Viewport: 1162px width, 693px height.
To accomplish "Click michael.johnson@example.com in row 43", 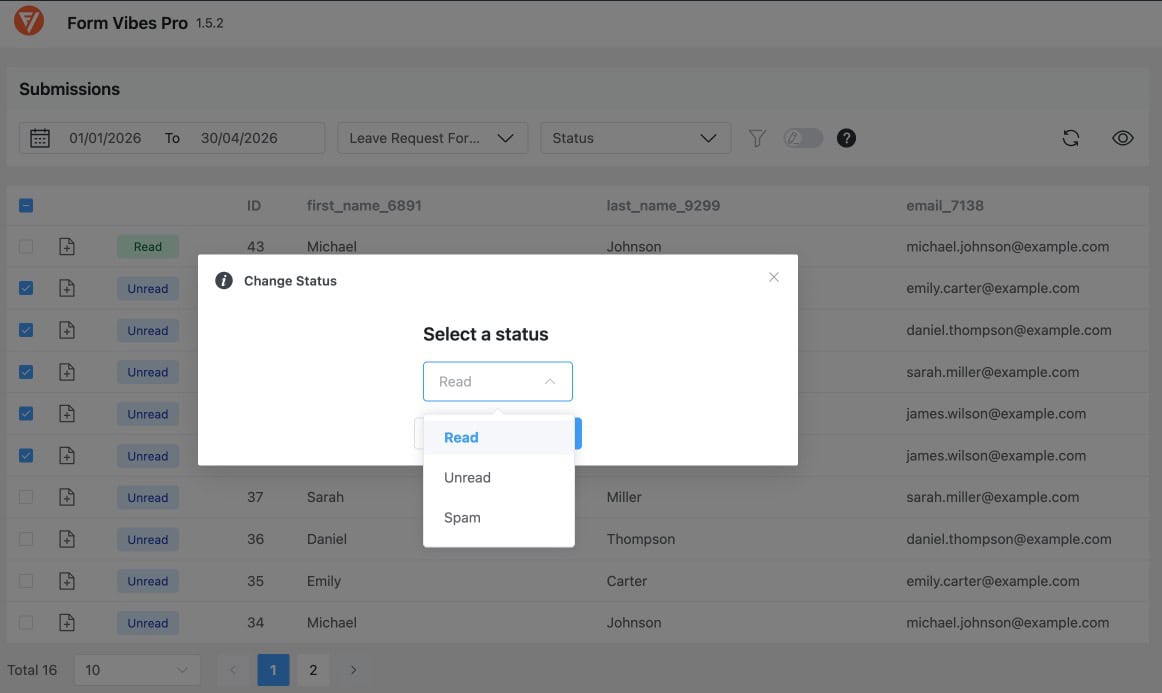I will pos(1008,247).
